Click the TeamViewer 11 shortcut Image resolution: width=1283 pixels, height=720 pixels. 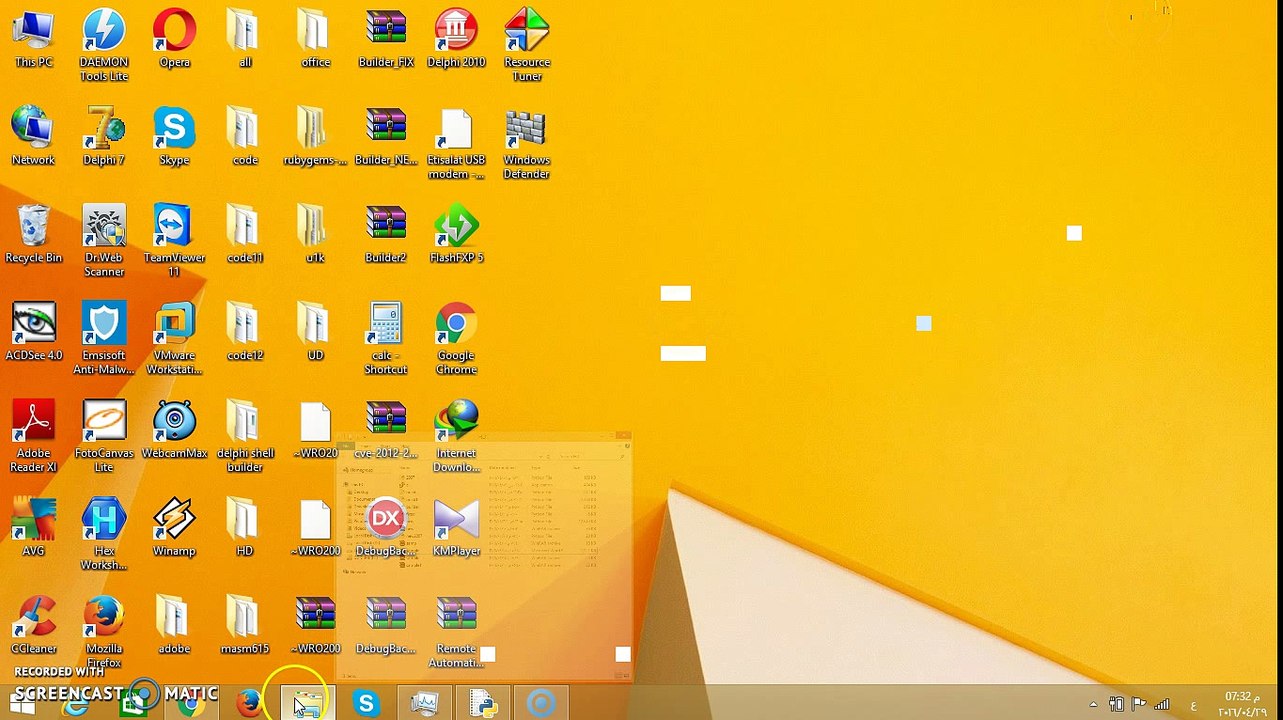(174, 241)
